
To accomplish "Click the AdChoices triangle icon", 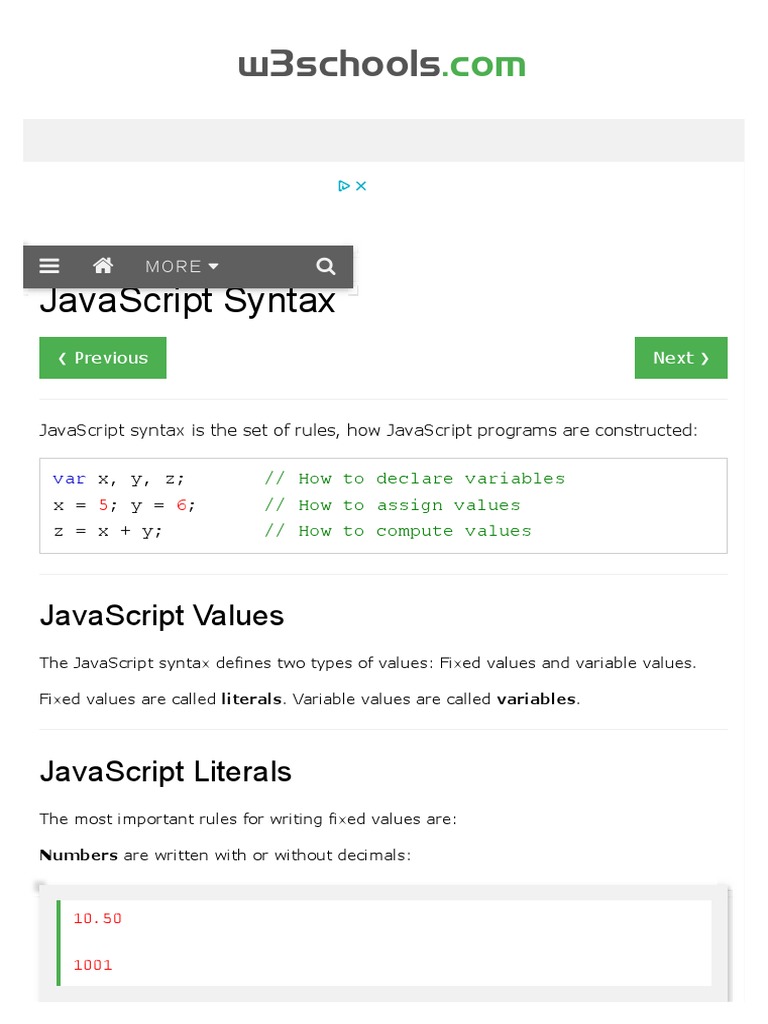I will (x=343, y=186).
